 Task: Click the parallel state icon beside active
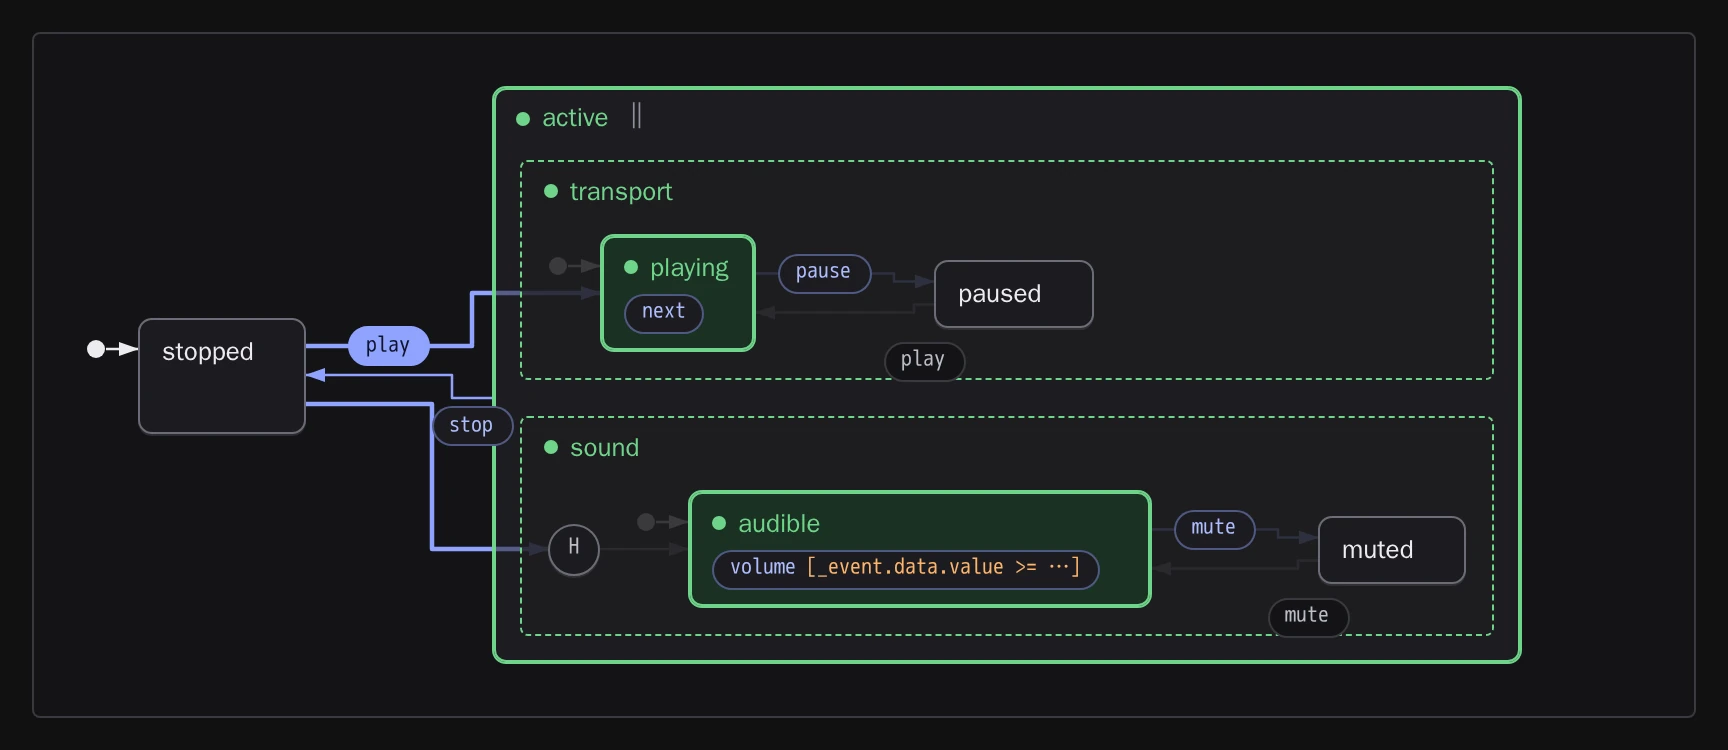637,116
